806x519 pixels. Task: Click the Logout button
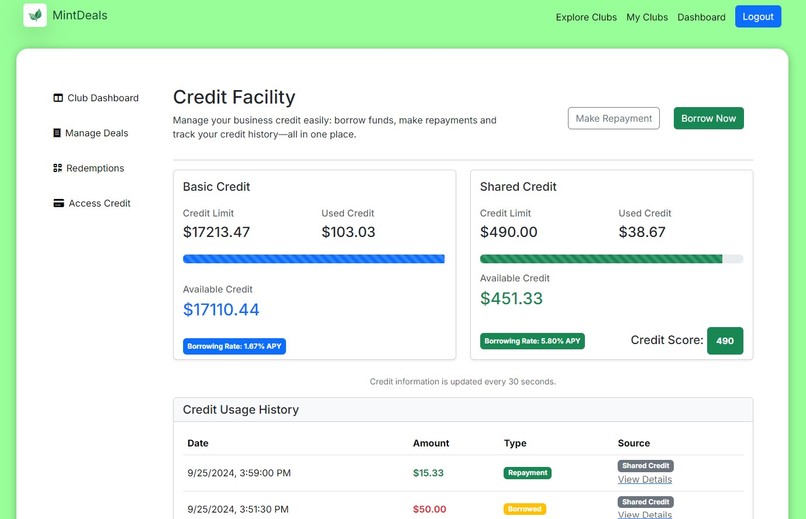click(758, 16)
